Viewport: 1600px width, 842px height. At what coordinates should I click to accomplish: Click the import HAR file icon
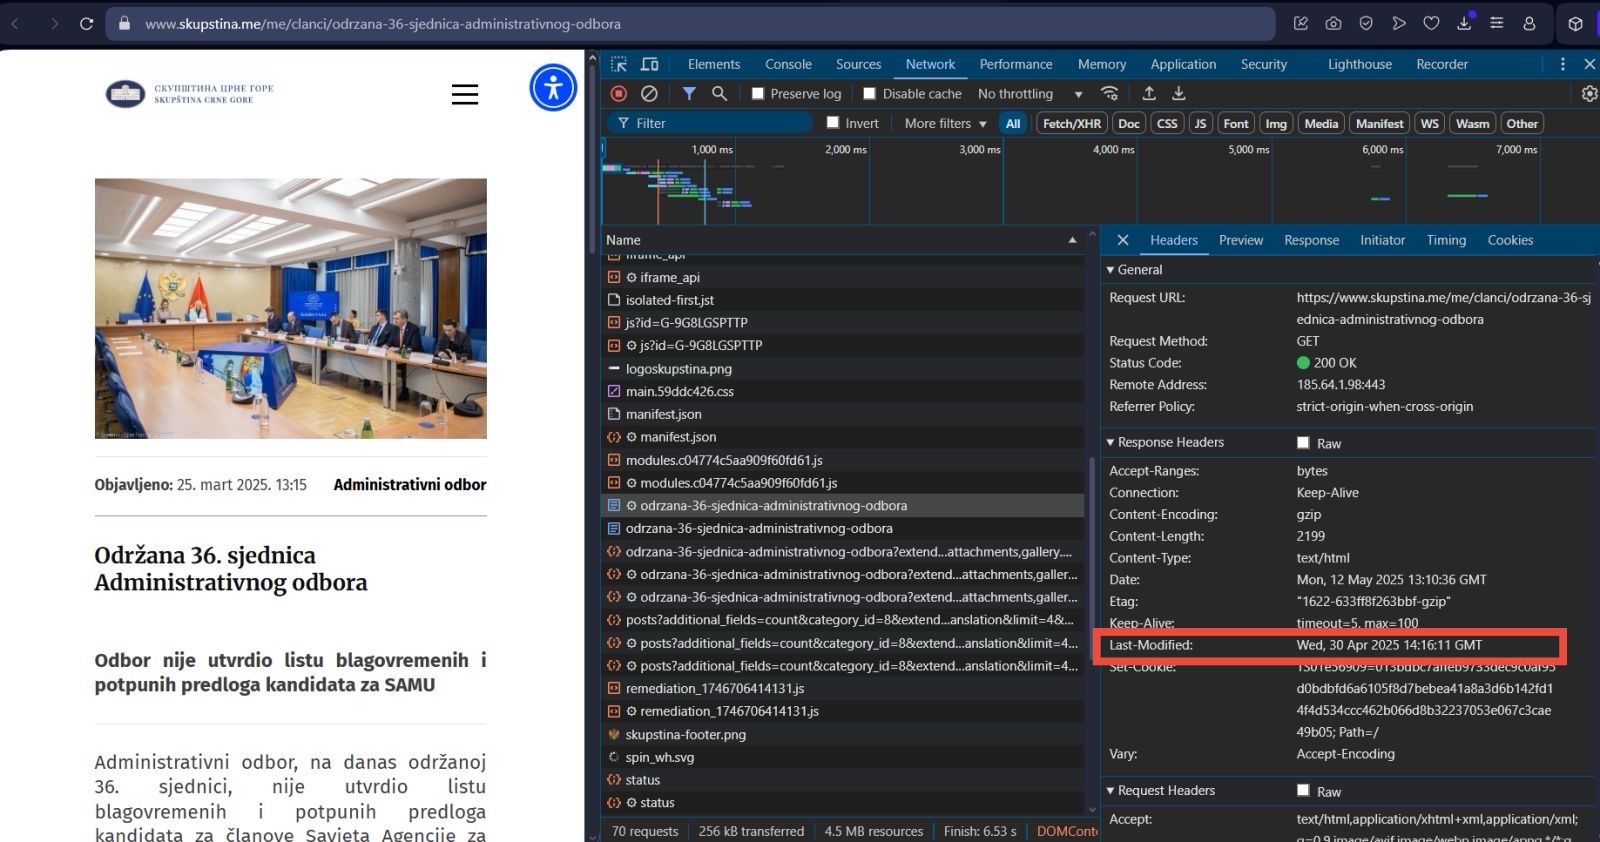click(1149, 93)
